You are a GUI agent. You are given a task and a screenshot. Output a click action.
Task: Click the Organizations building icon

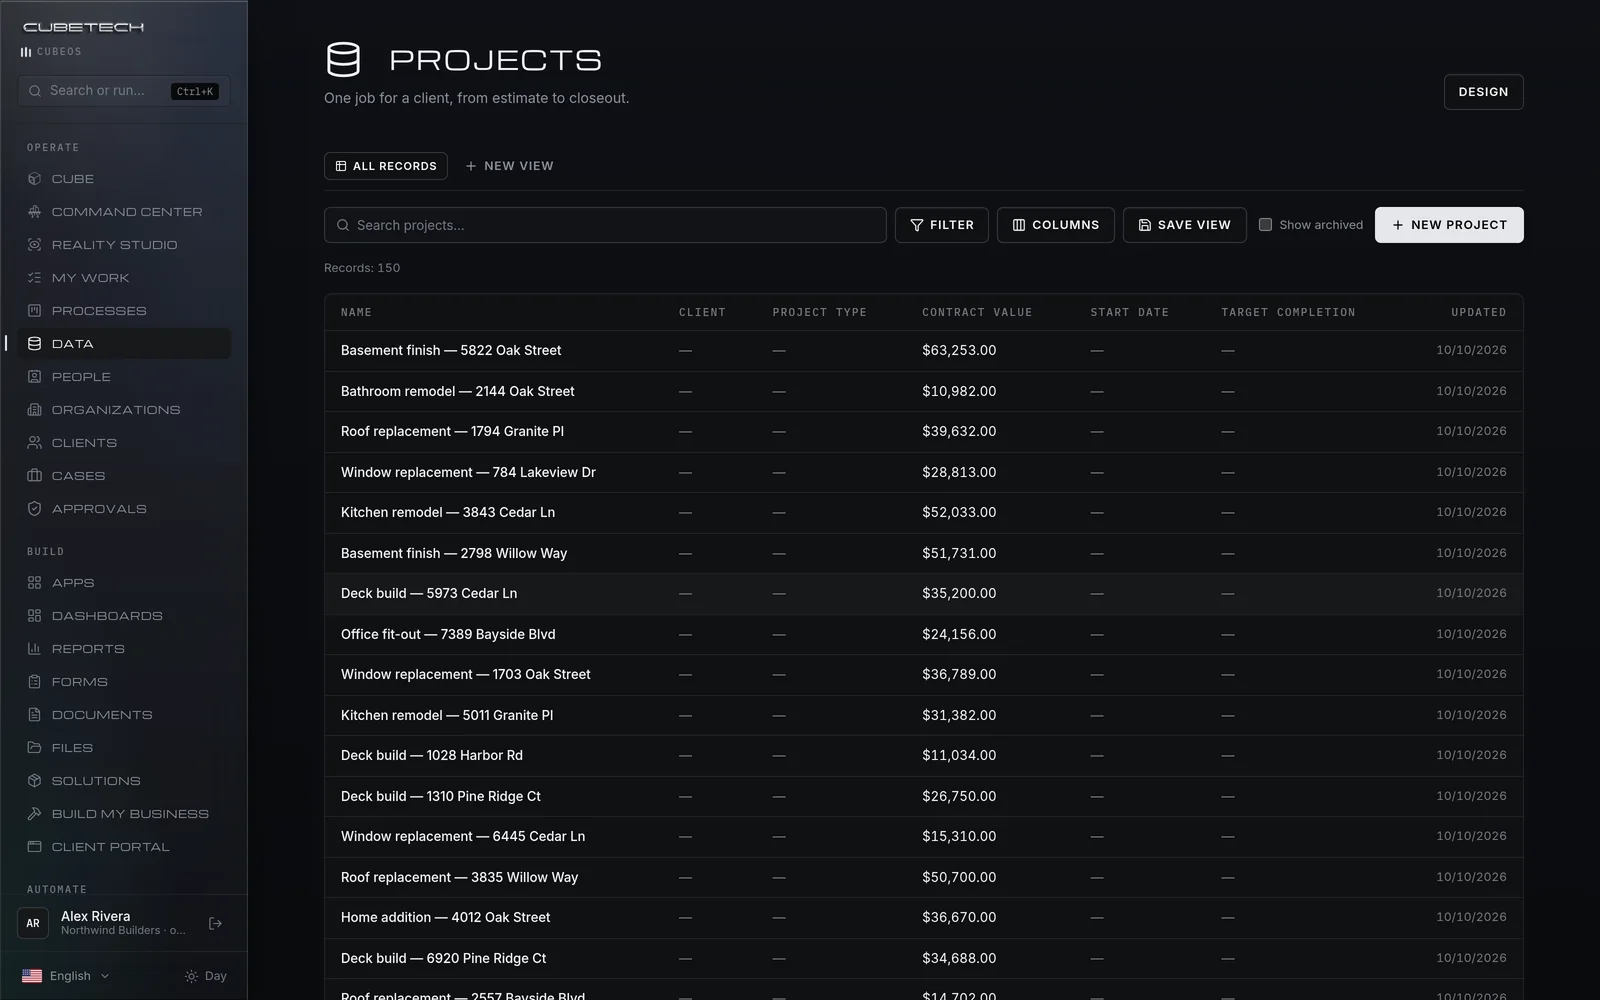(x=34, y=410)
